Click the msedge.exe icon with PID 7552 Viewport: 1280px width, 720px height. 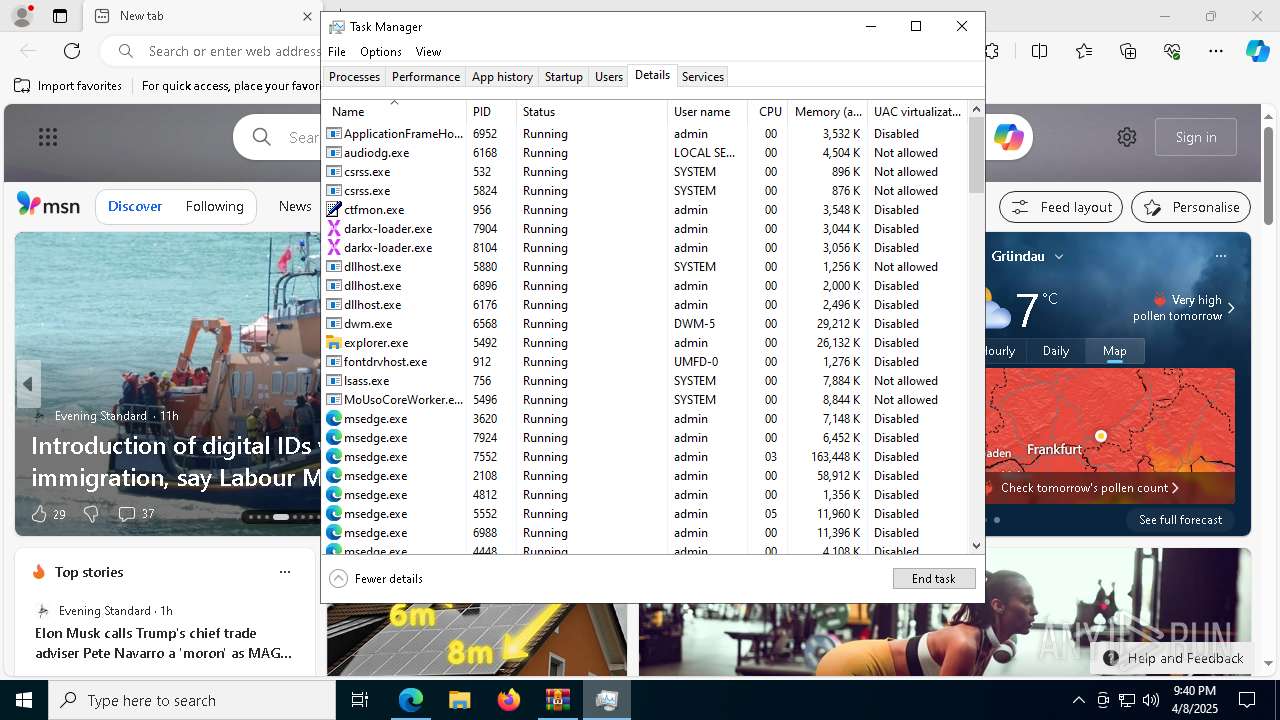334,457
